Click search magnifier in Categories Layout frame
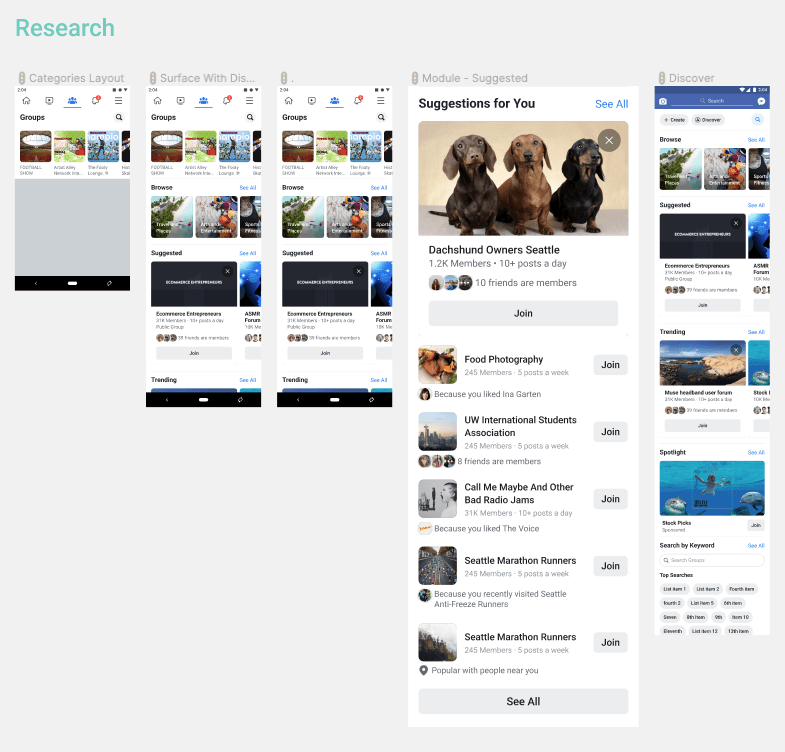Image resolution: width=785 pixels, height=752 pixels. point(119,117)
